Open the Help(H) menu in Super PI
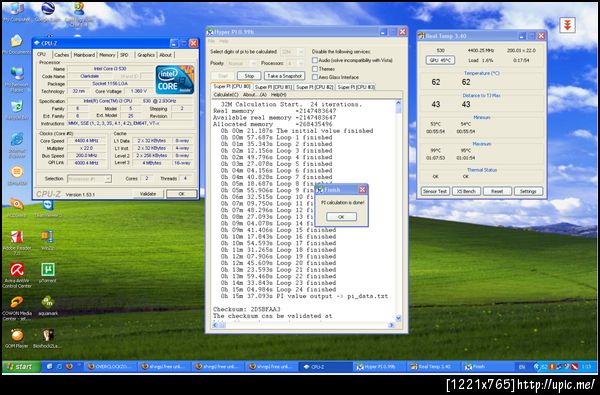The height and width of the screenshot is (395, 600). click(x=278, y=95)
